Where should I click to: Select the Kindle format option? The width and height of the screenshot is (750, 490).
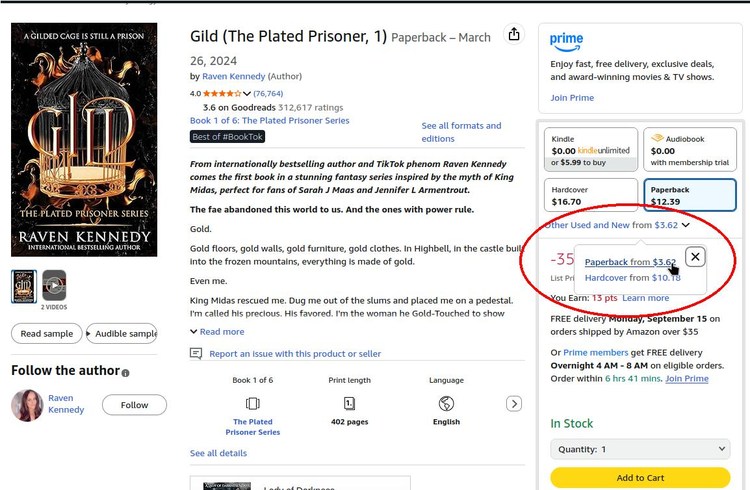[x=590, y=151]
